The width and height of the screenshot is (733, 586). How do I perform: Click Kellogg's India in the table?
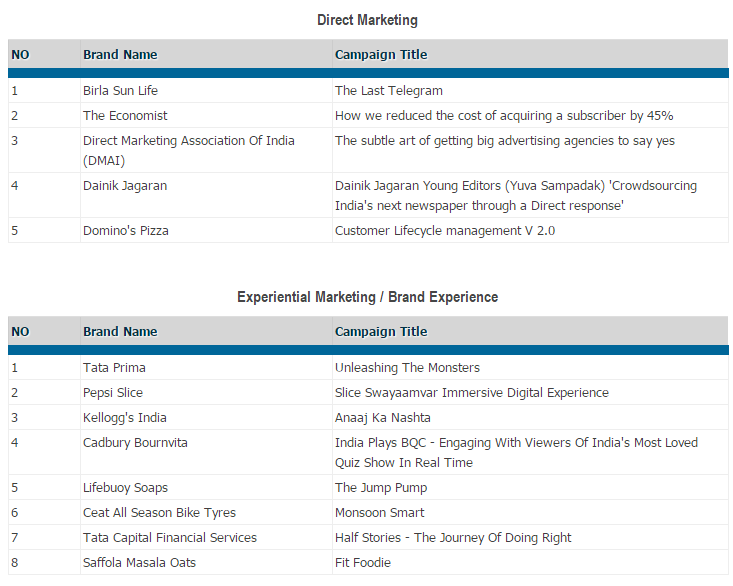pyautogui.click(x=125, y=418)
